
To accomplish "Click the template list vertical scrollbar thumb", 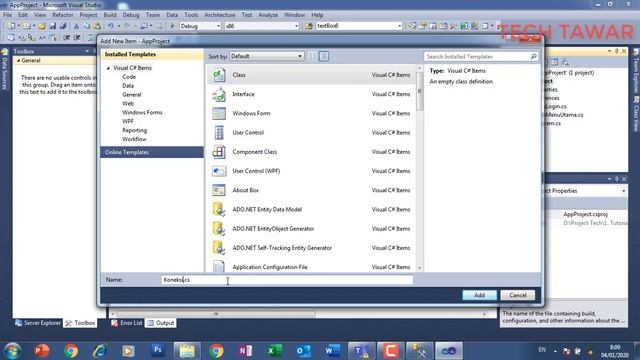I will tap(419, 92).
